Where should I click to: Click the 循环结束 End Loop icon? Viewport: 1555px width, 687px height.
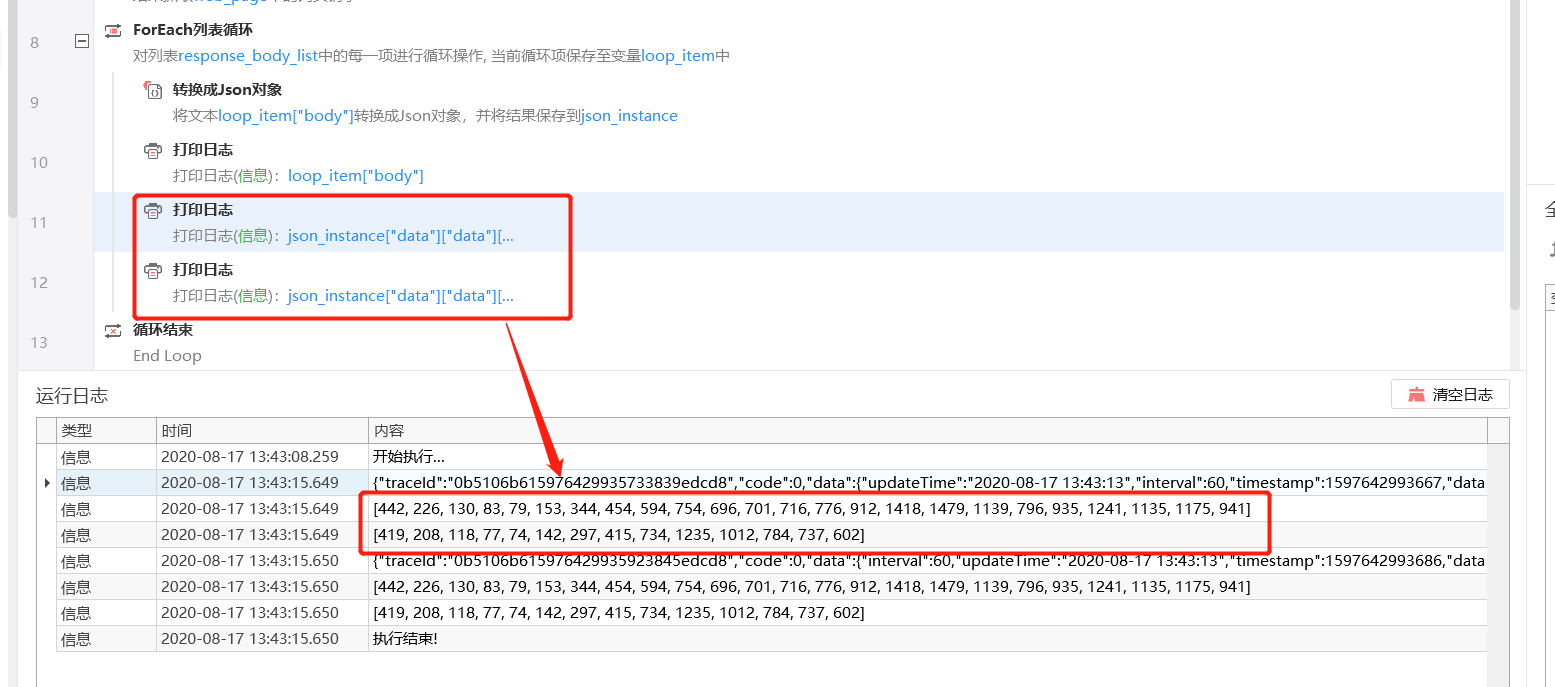(113, 330)
